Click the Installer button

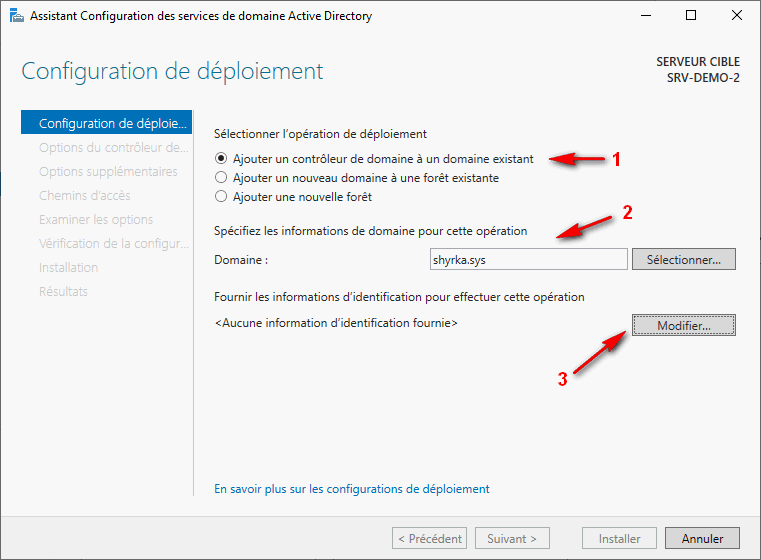619,538
